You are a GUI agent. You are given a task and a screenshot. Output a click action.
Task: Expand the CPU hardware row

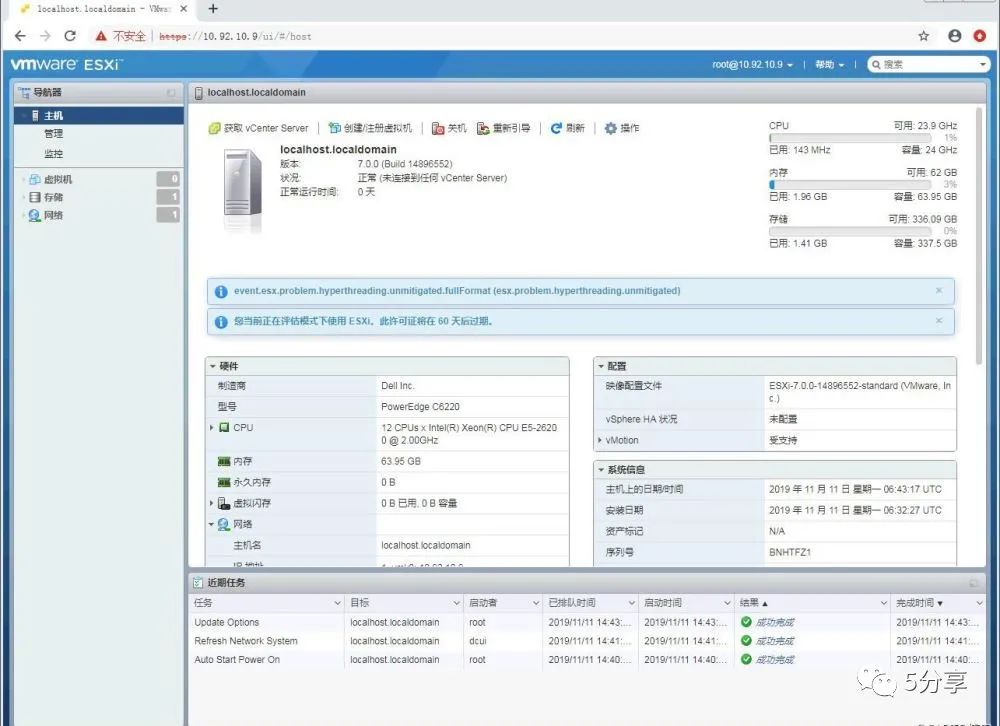click(x=211, y=427)
